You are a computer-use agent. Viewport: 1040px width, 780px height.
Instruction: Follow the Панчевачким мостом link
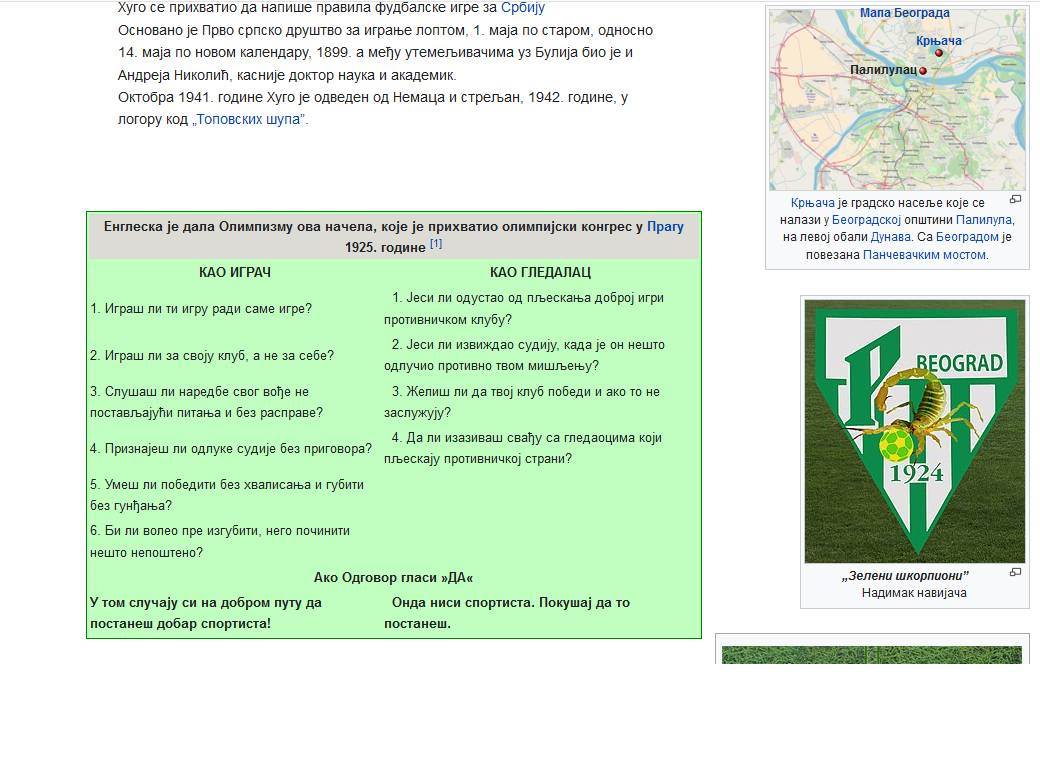coord(924,254)
